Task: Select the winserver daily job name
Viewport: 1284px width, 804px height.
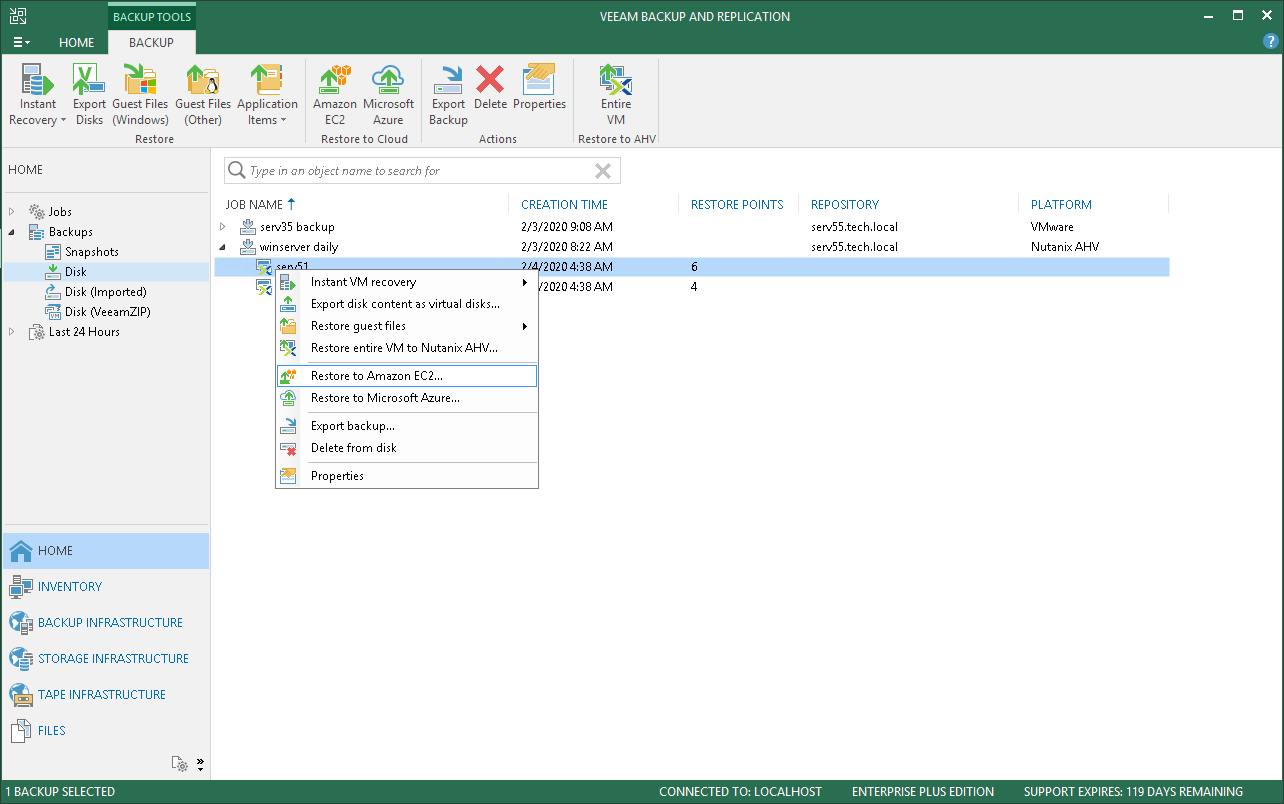Action: point(299,247)
